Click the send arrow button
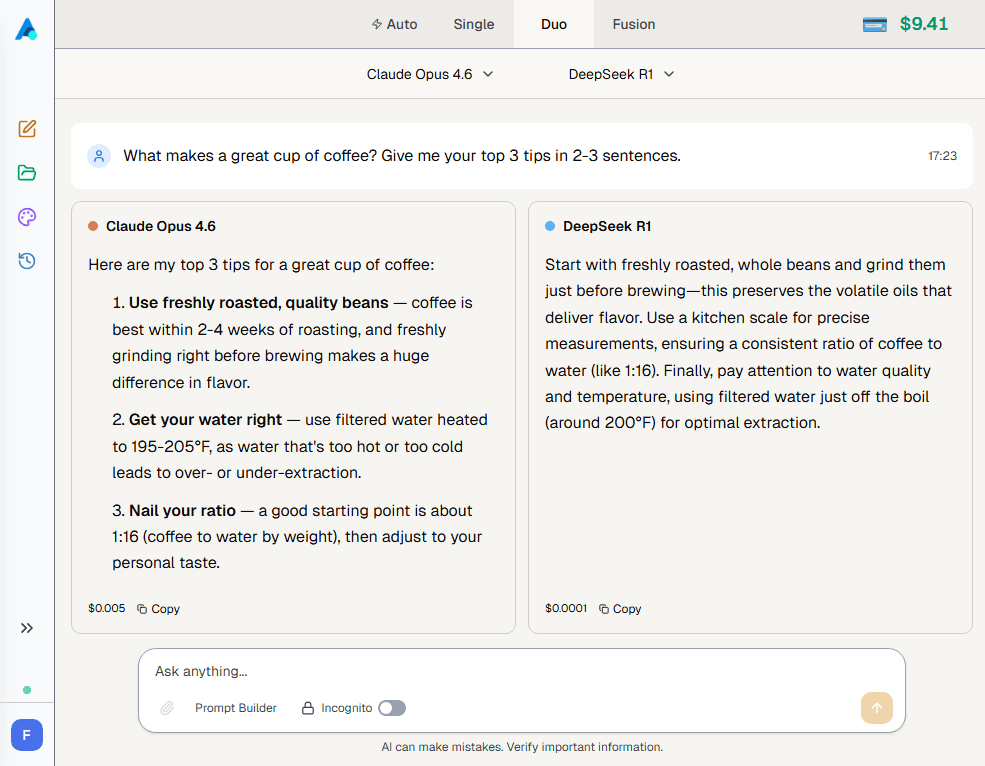The height and width of the screenshot is (766, 985). pos(876,708)
